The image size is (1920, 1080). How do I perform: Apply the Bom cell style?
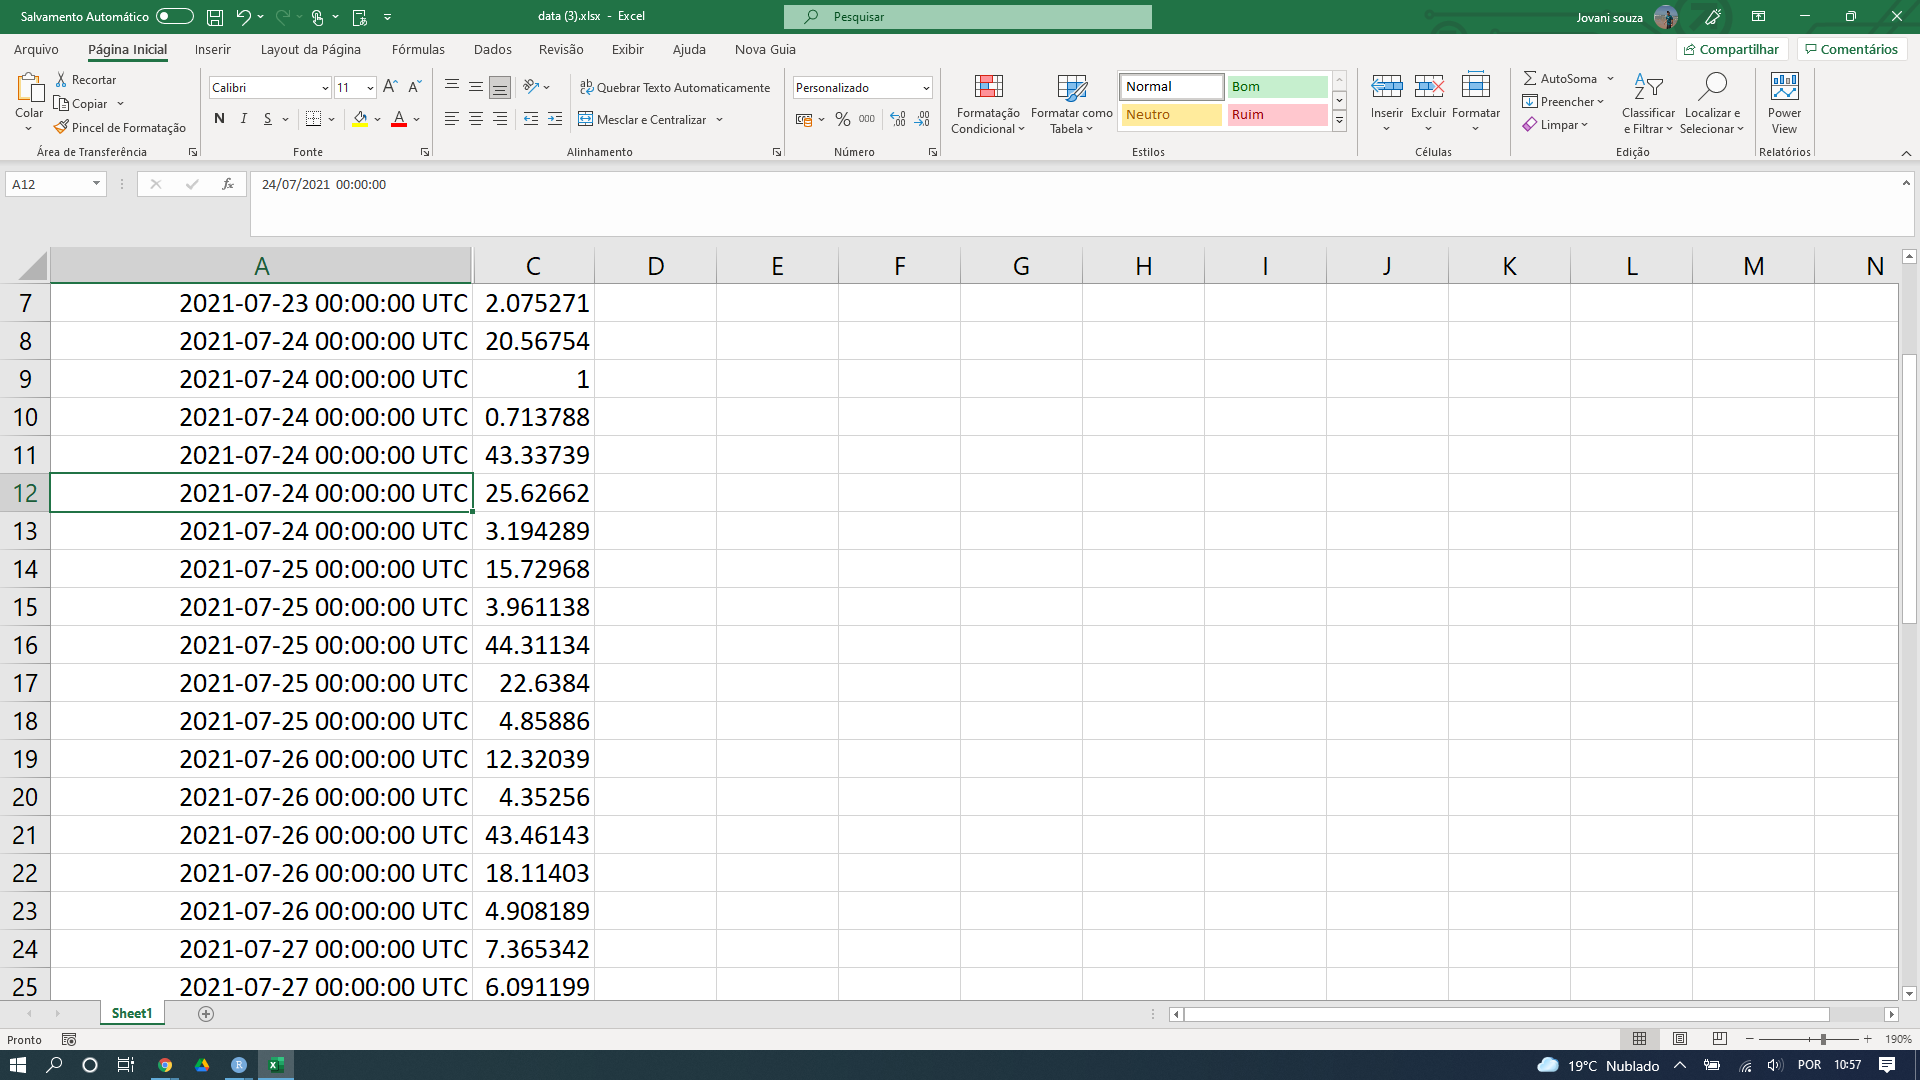pyautogui.click(x=1277, y=87)
